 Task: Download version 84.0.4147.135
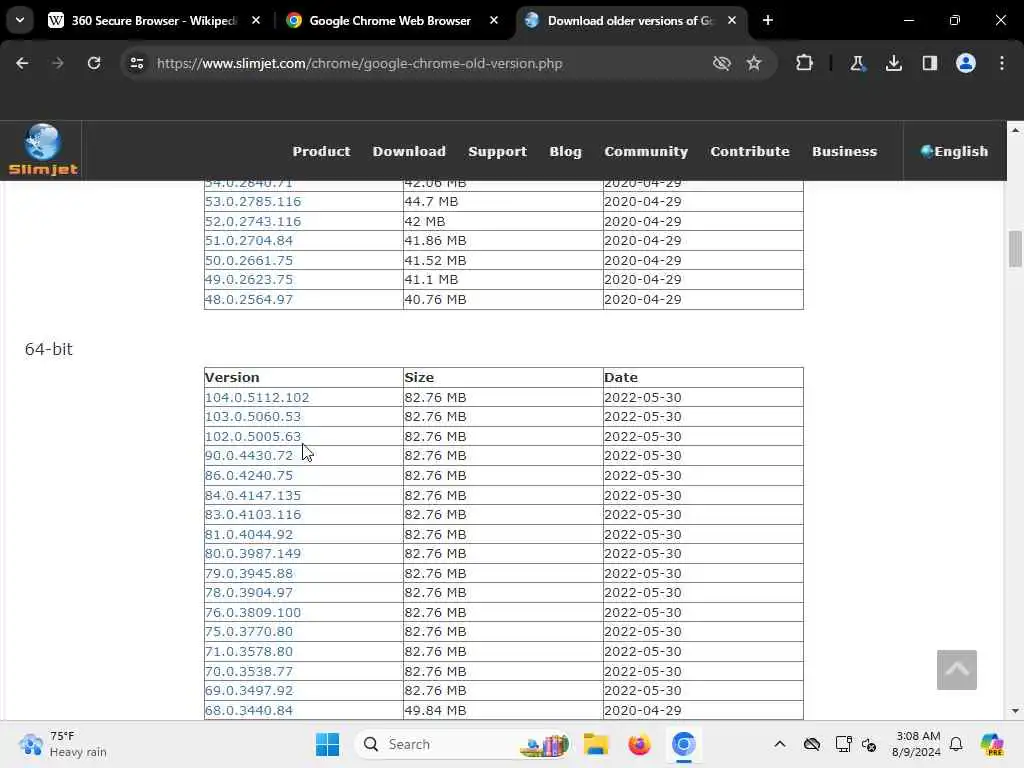pyautogui.click(x=253, y=495)
